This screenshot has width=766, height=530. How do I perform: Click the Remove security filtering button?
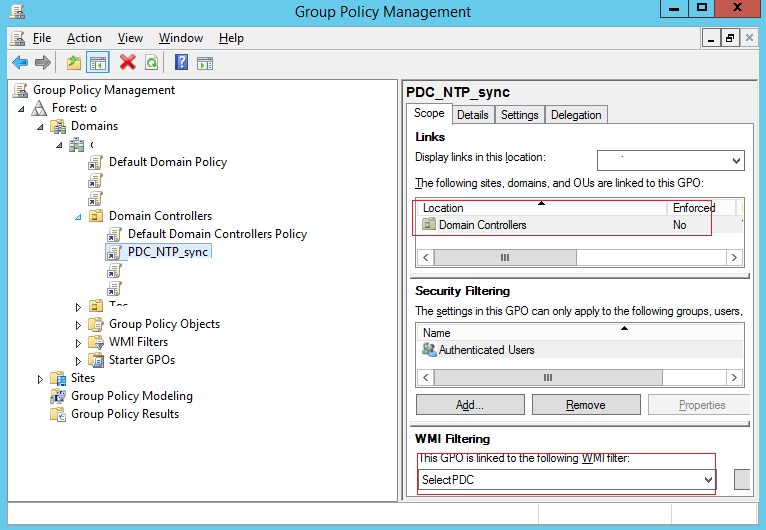586,404
